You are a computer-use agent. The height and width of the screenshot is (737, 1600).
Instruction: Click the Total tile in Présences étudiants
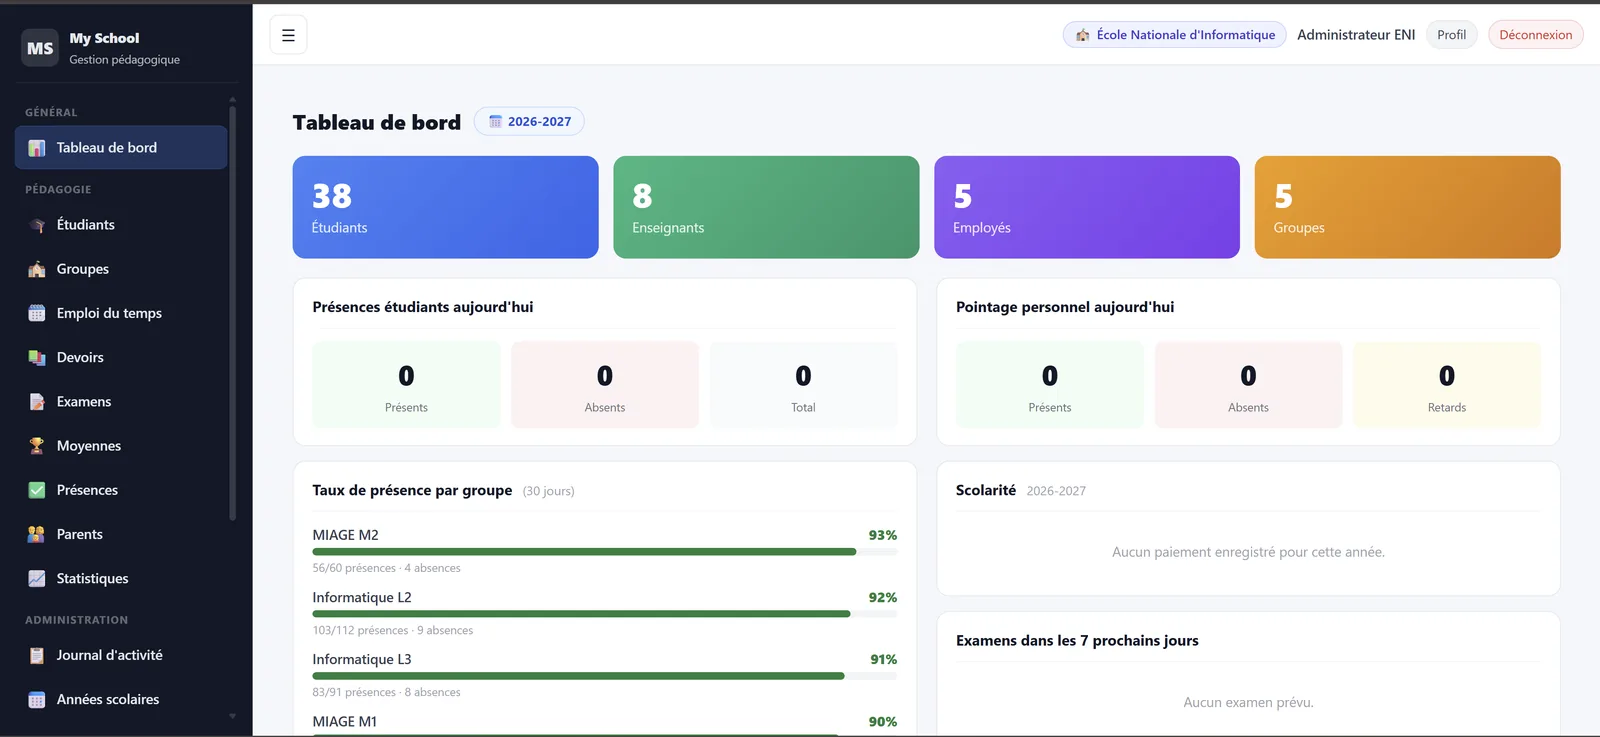pos(804,385)
